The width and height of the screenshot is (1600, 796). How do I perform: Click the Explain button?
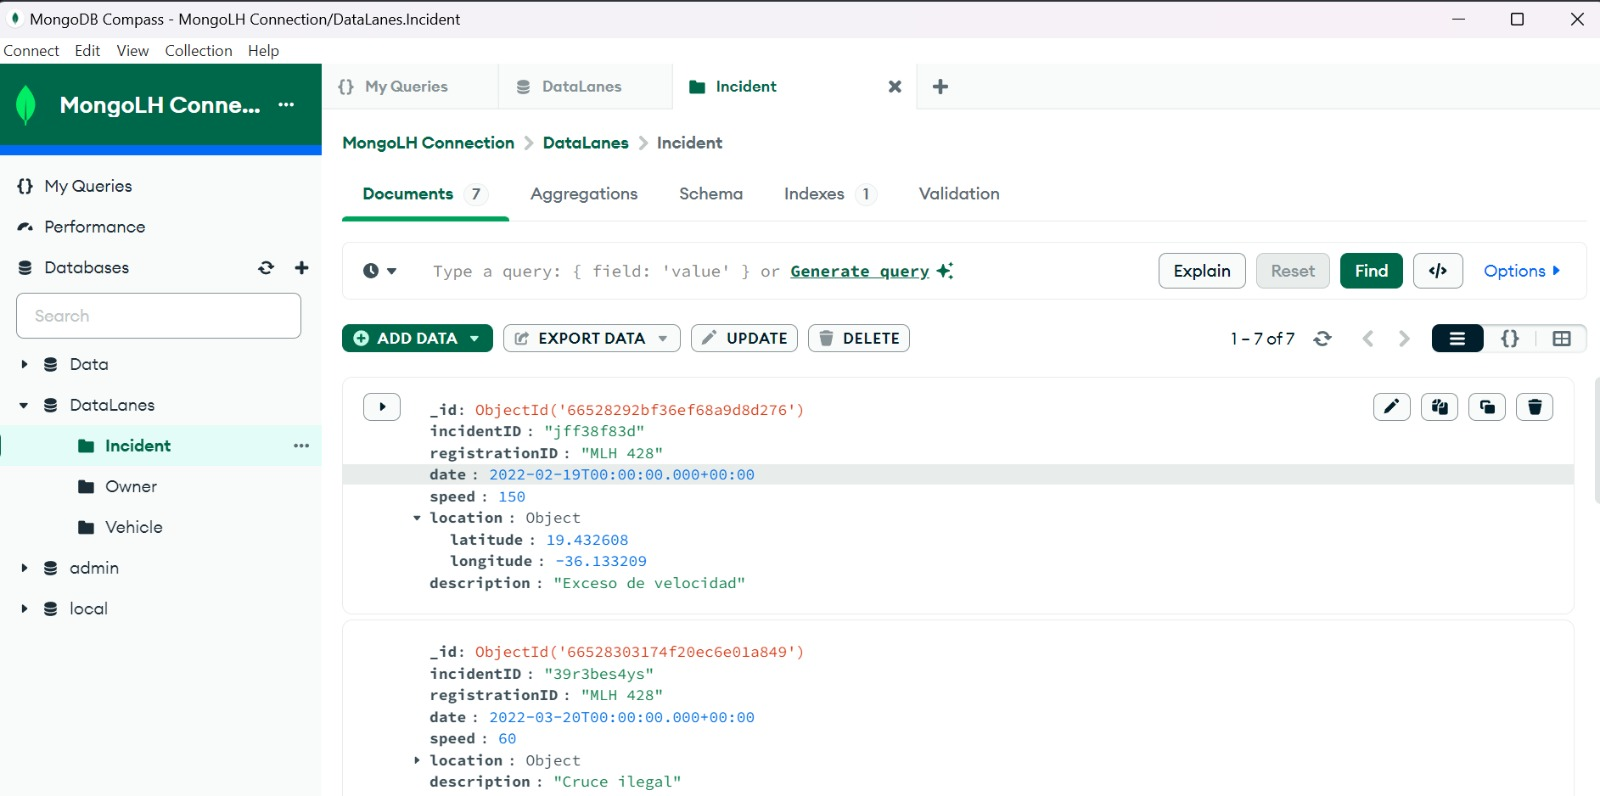pos(1202,271)
